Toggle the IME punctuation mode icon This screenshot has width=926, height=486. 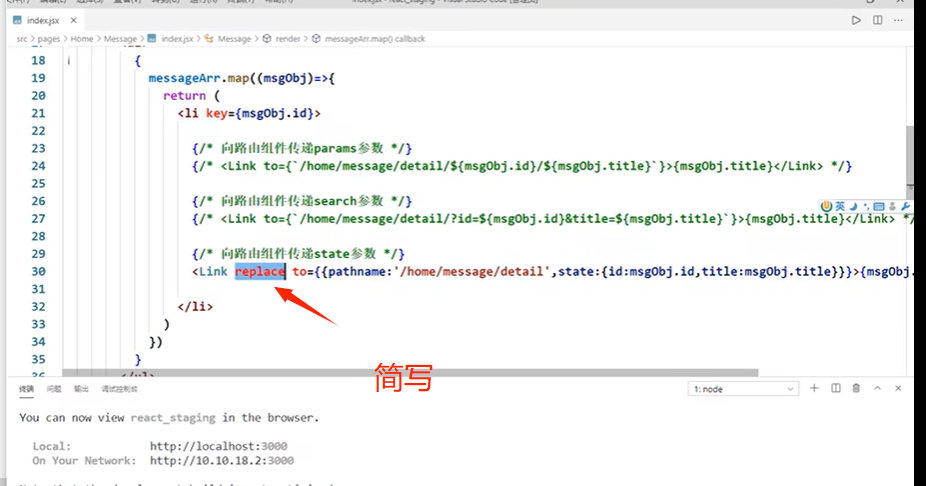[x=866, y=206]
